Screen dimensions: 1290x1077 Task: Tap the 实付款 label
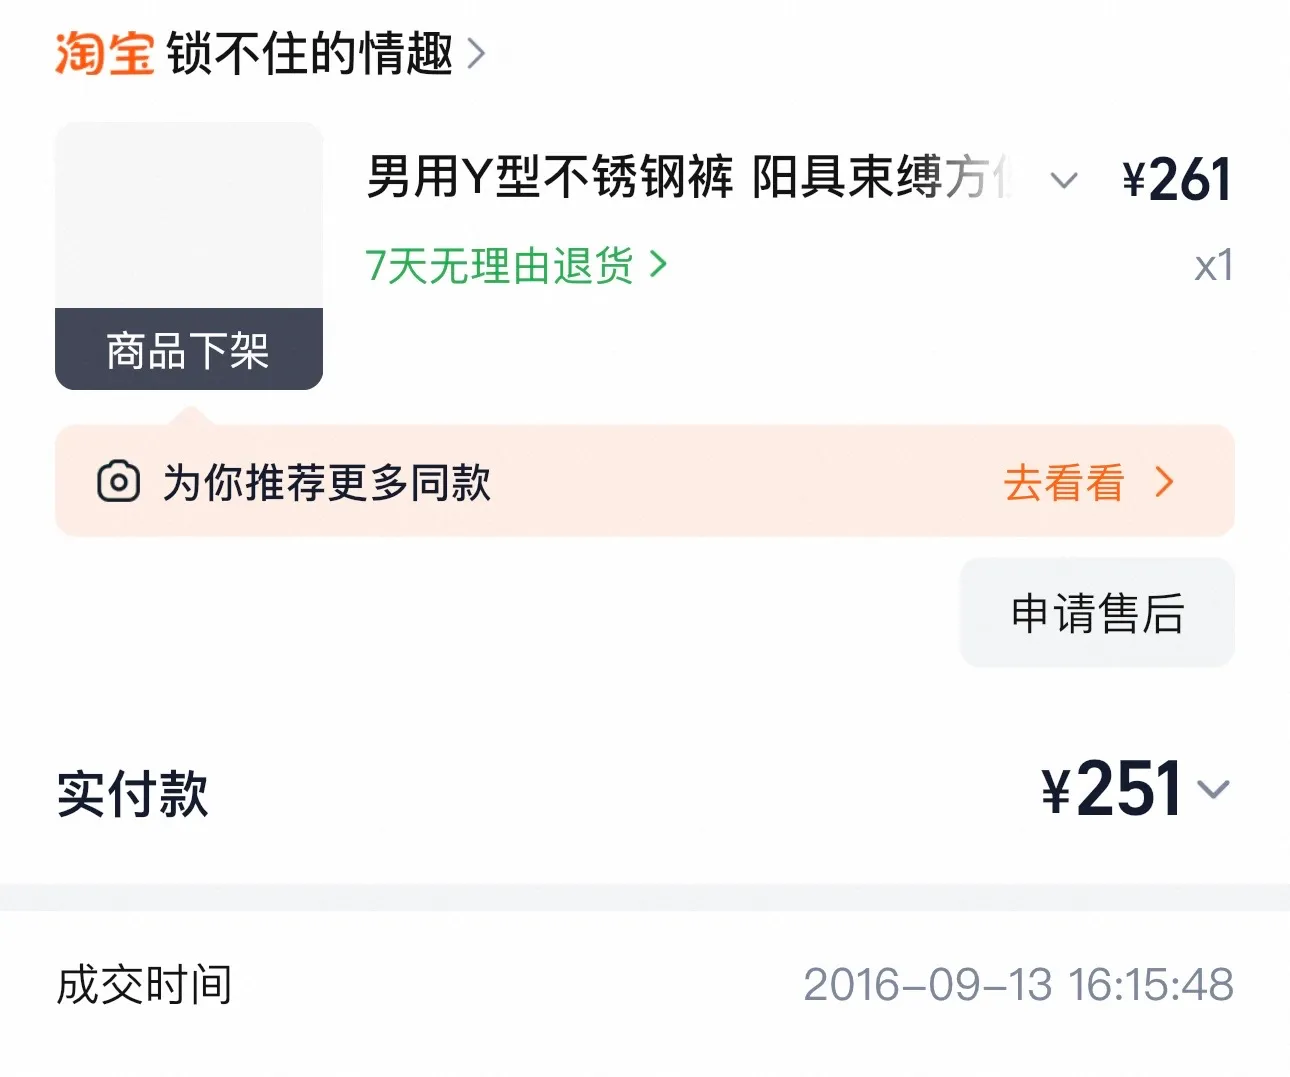[x=133, y=794]
